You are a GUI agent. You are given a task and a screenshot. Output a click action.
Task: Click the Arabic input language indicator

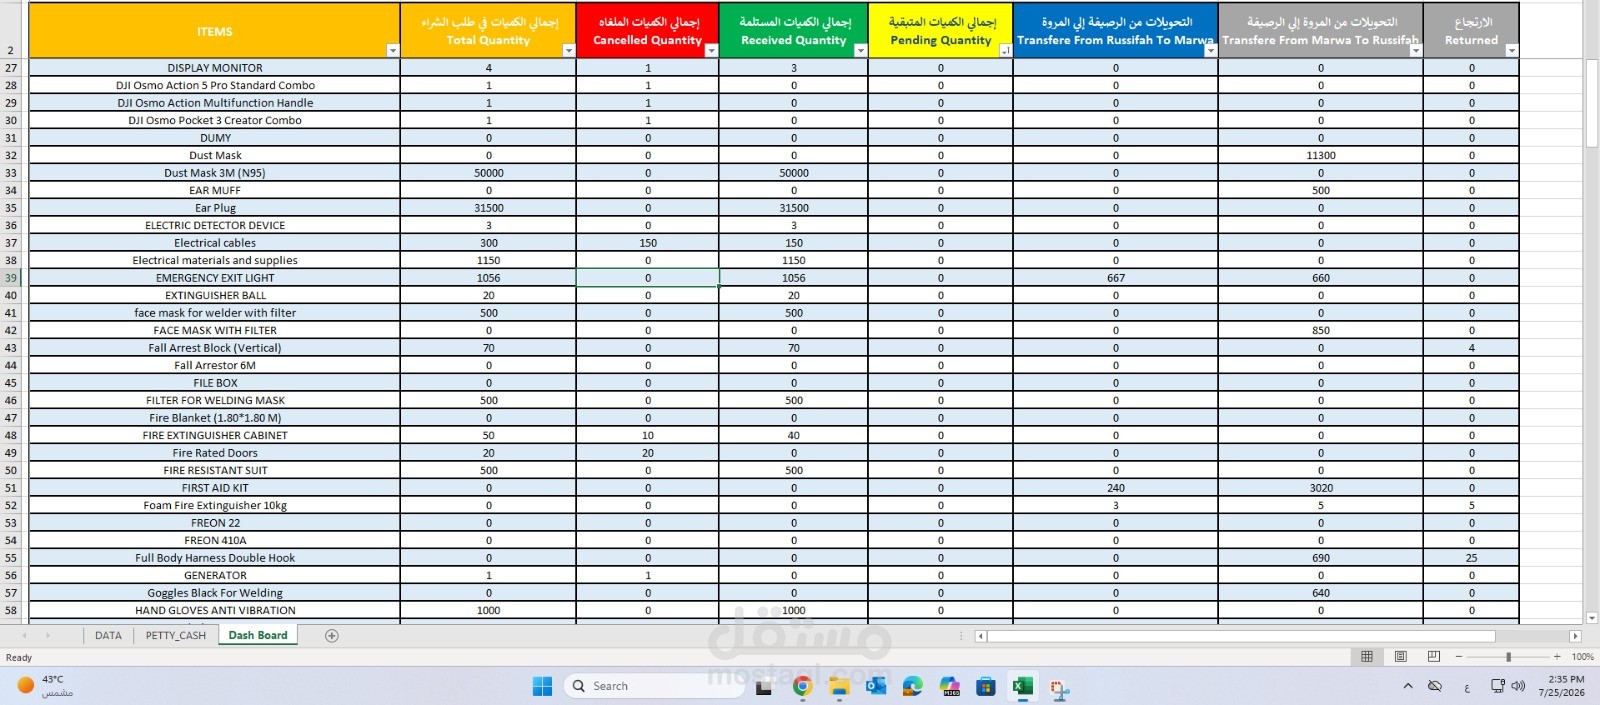(1466, 687)
